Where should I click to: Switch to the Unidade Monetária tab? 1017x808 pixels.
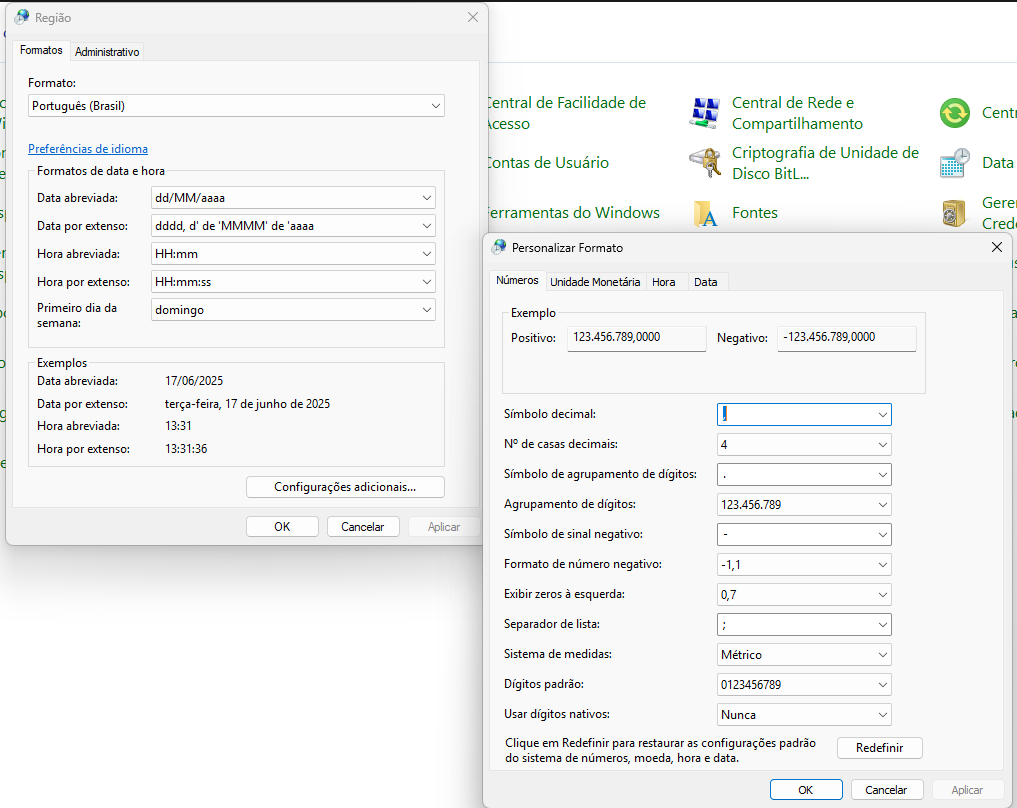click(595, 282)
